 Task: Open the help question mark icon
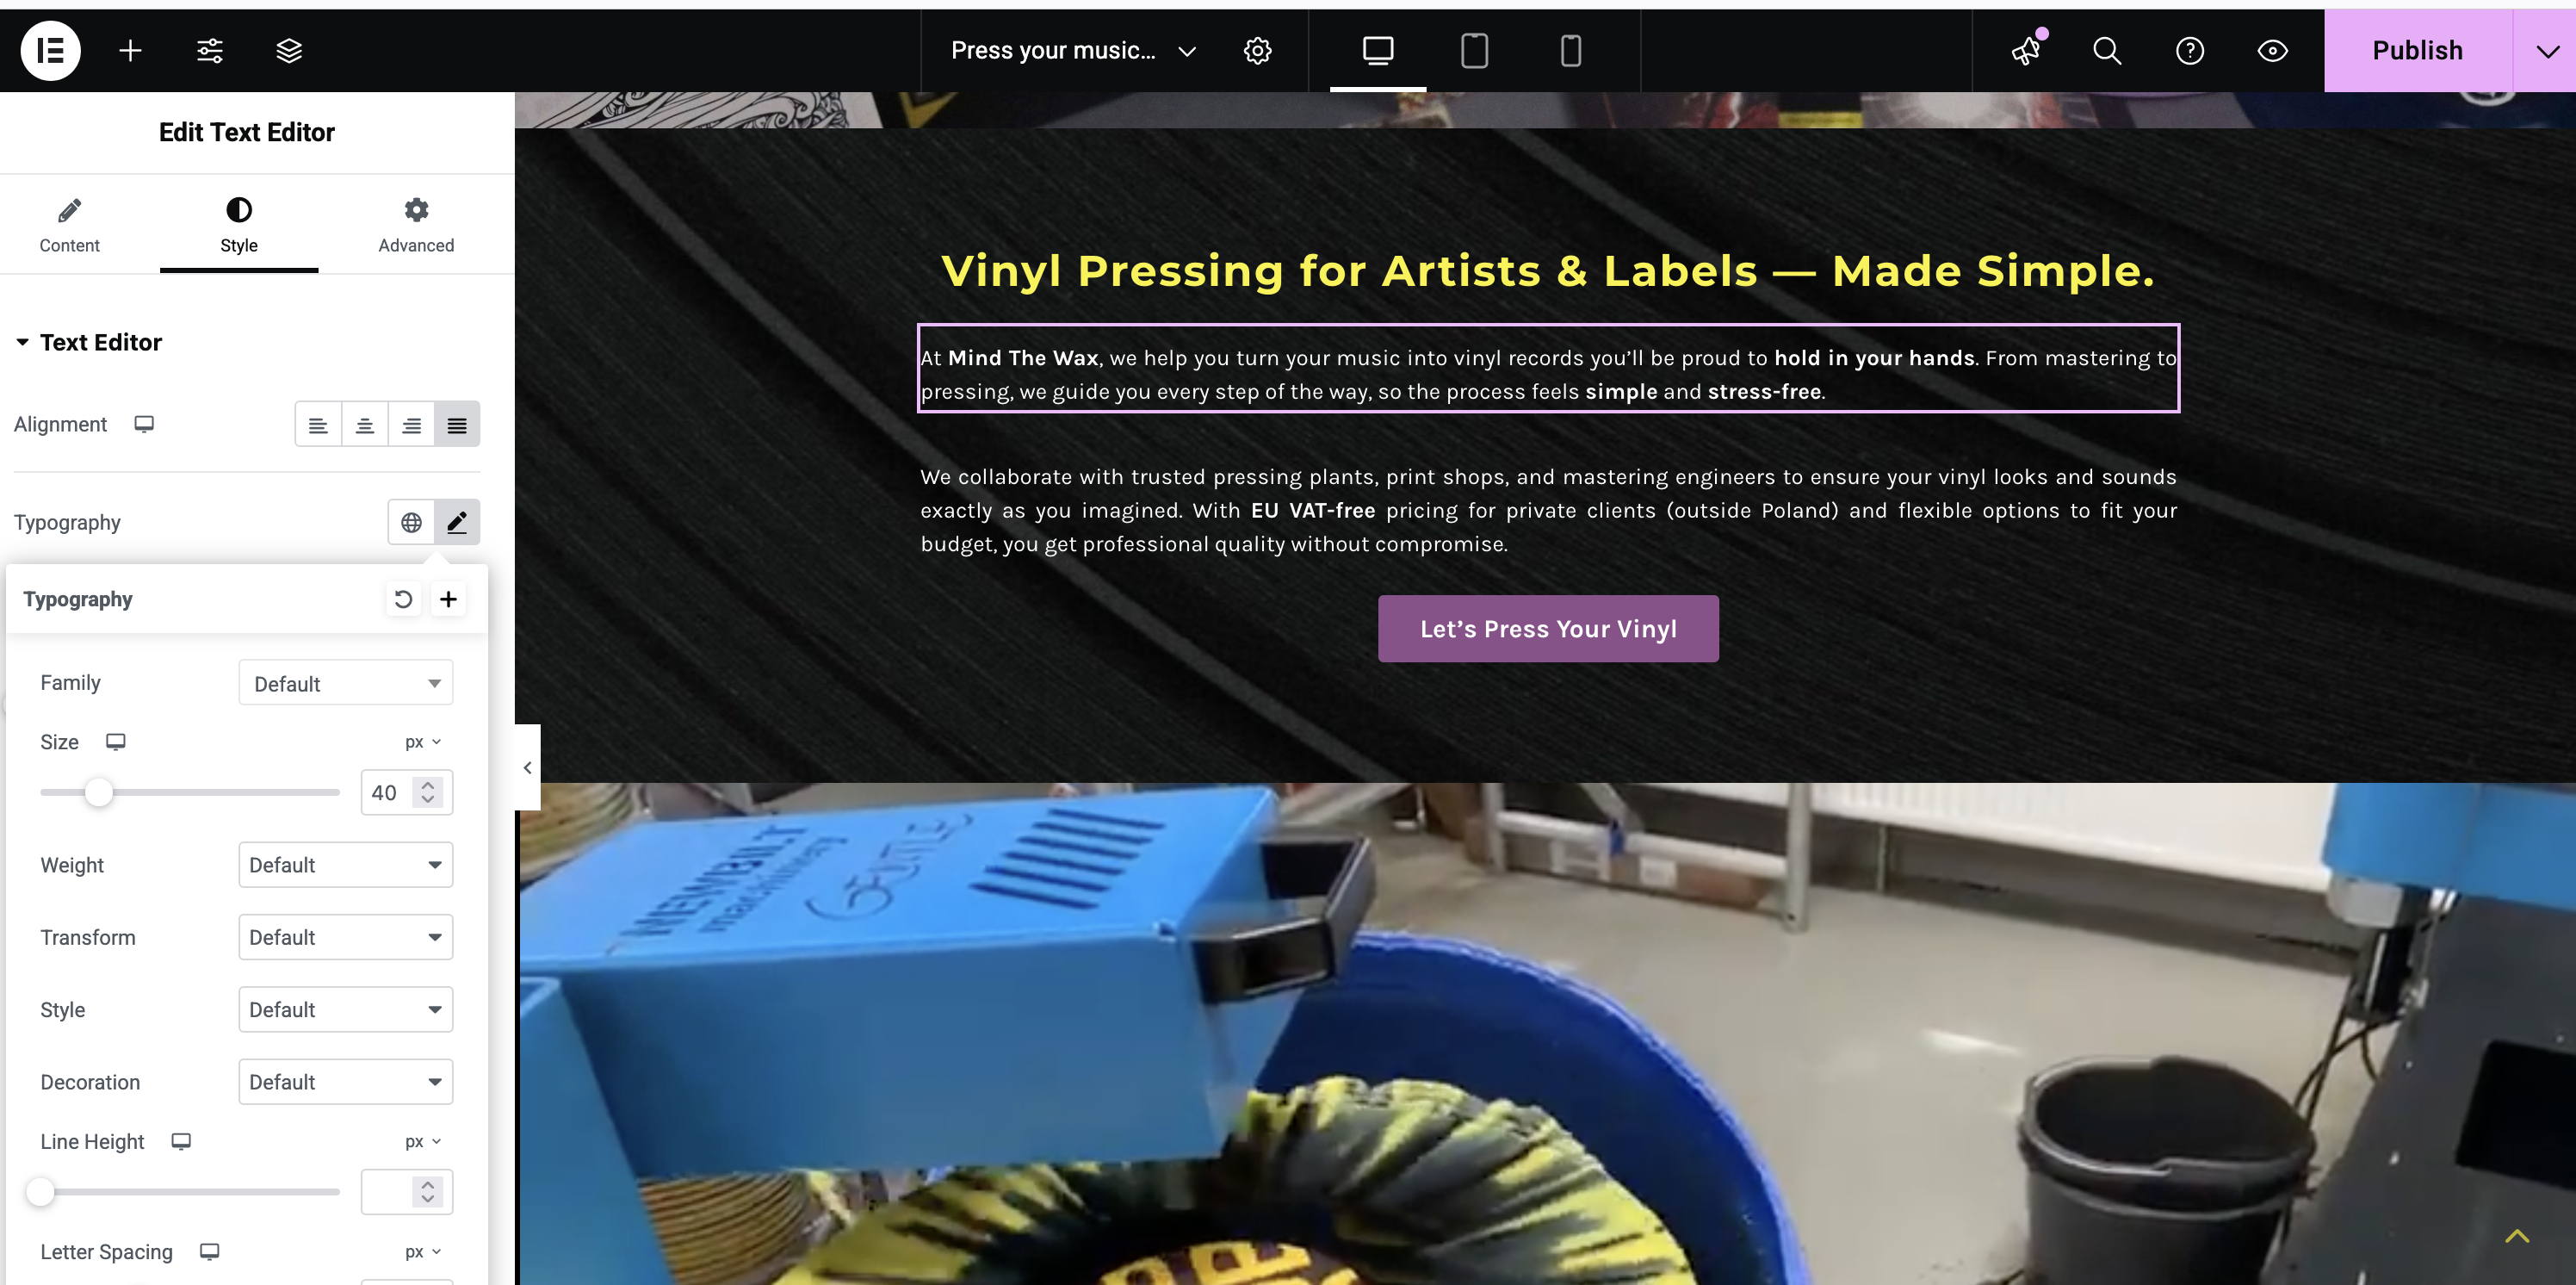(2190, 50)
